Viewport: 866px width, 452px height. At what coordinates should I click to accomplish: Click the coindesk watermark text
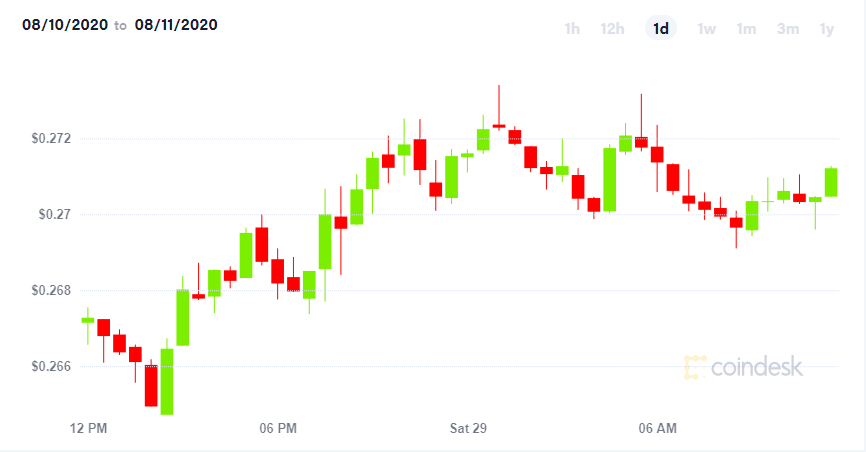pyautogui.click(x=757, y=367)
